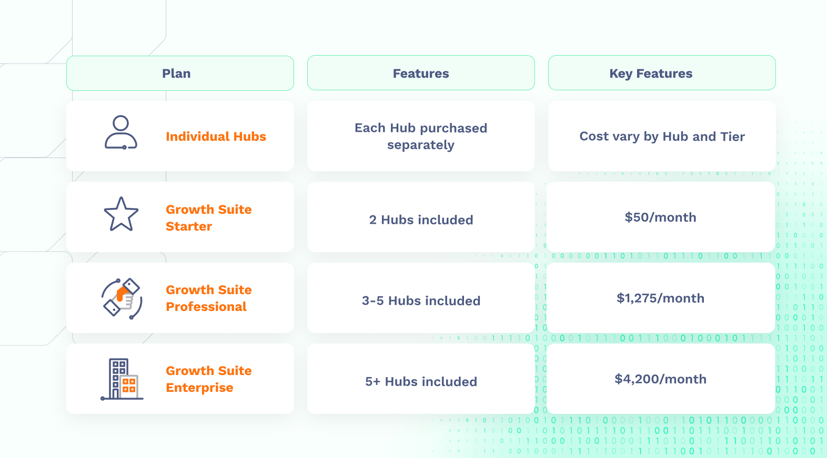Click the '2 Hubs included' cell
Screen dimensions: 827x458
421,217
